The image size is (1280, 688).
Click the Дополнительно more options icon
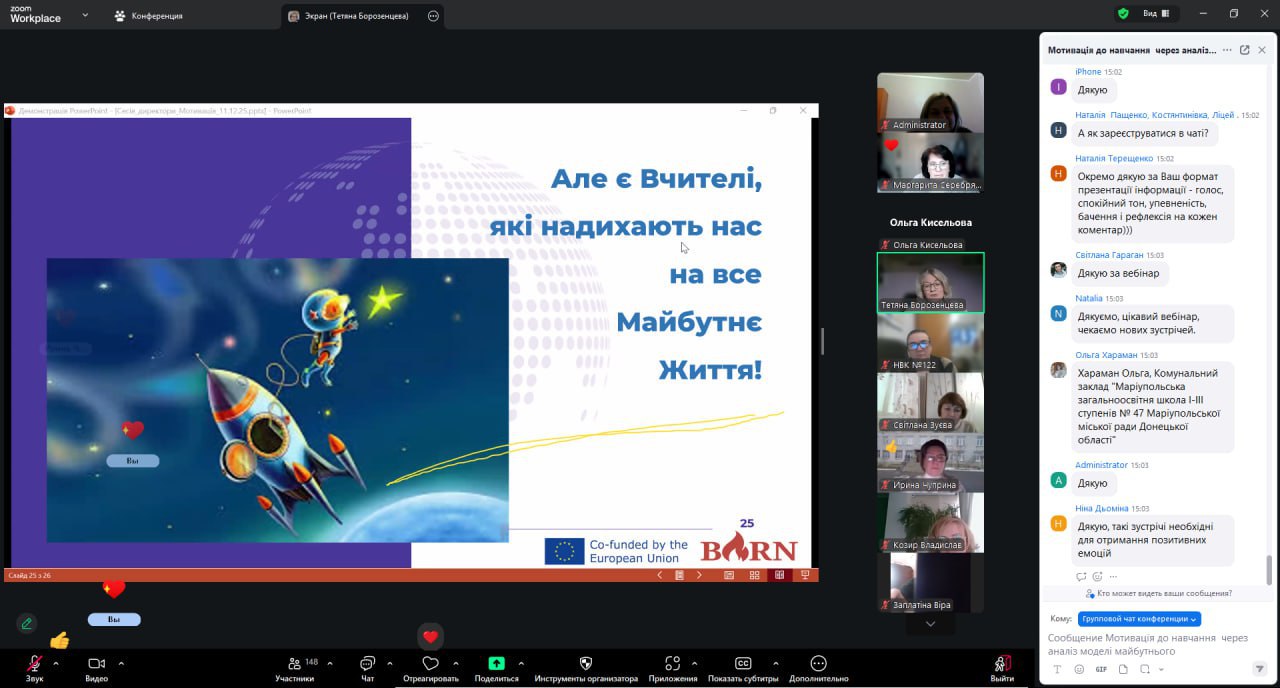tap(818, 664)
